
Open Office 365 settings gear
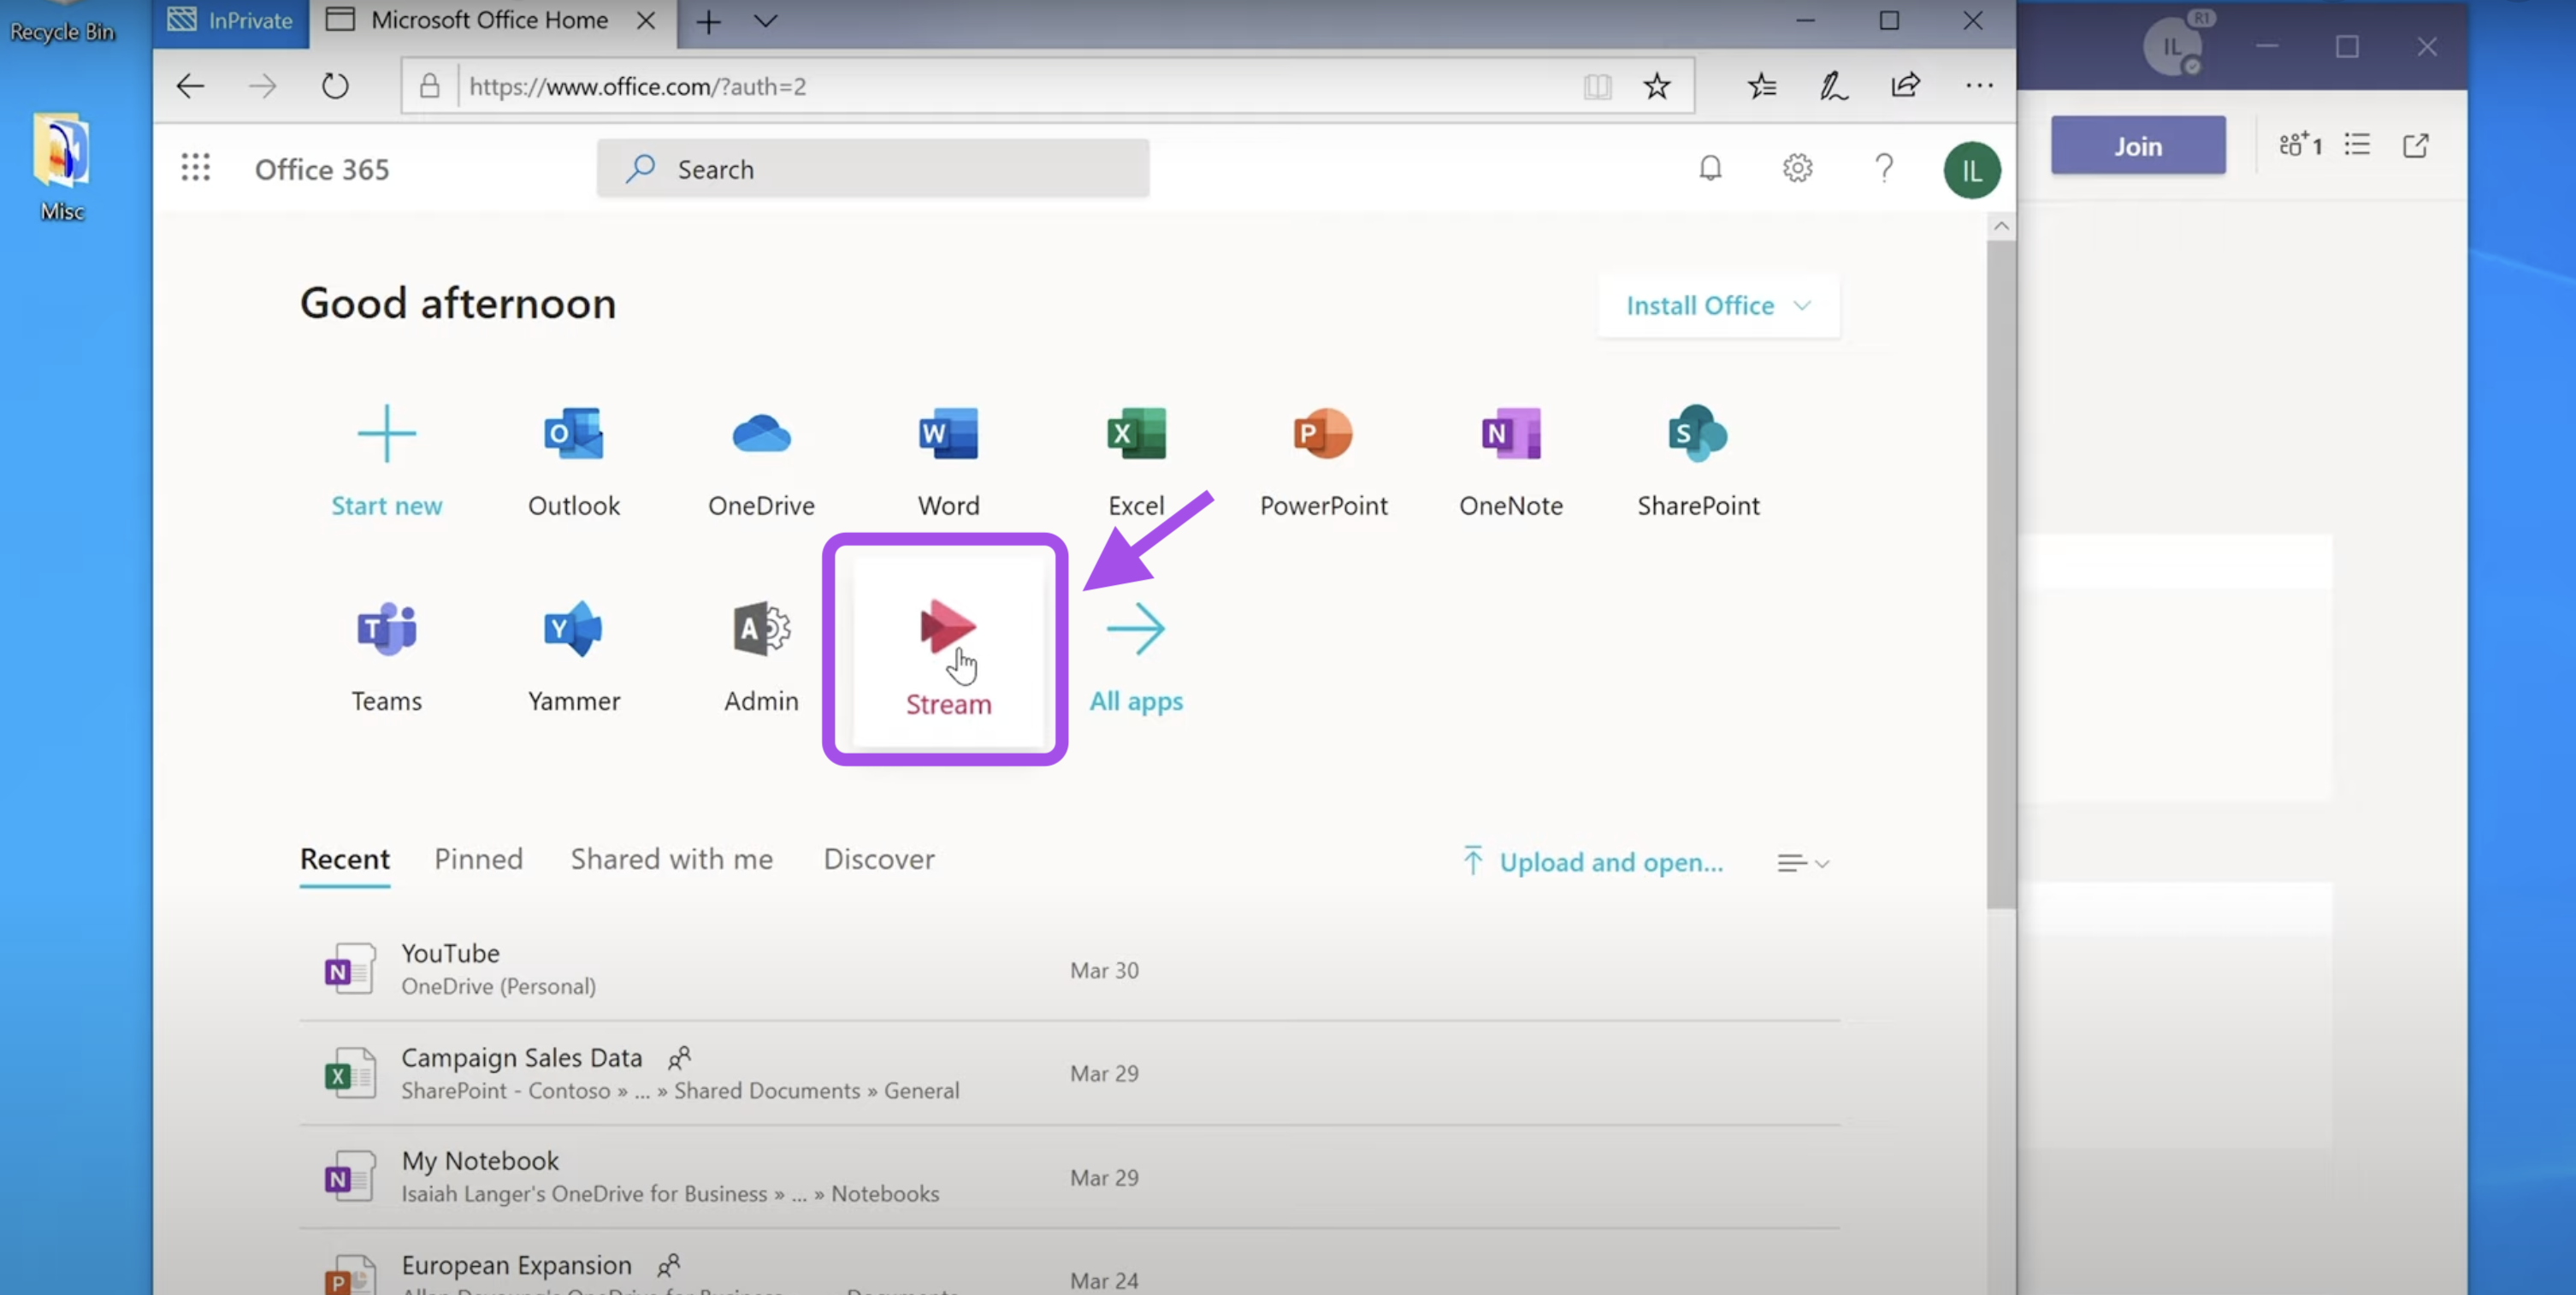[x=1797, y=168]
